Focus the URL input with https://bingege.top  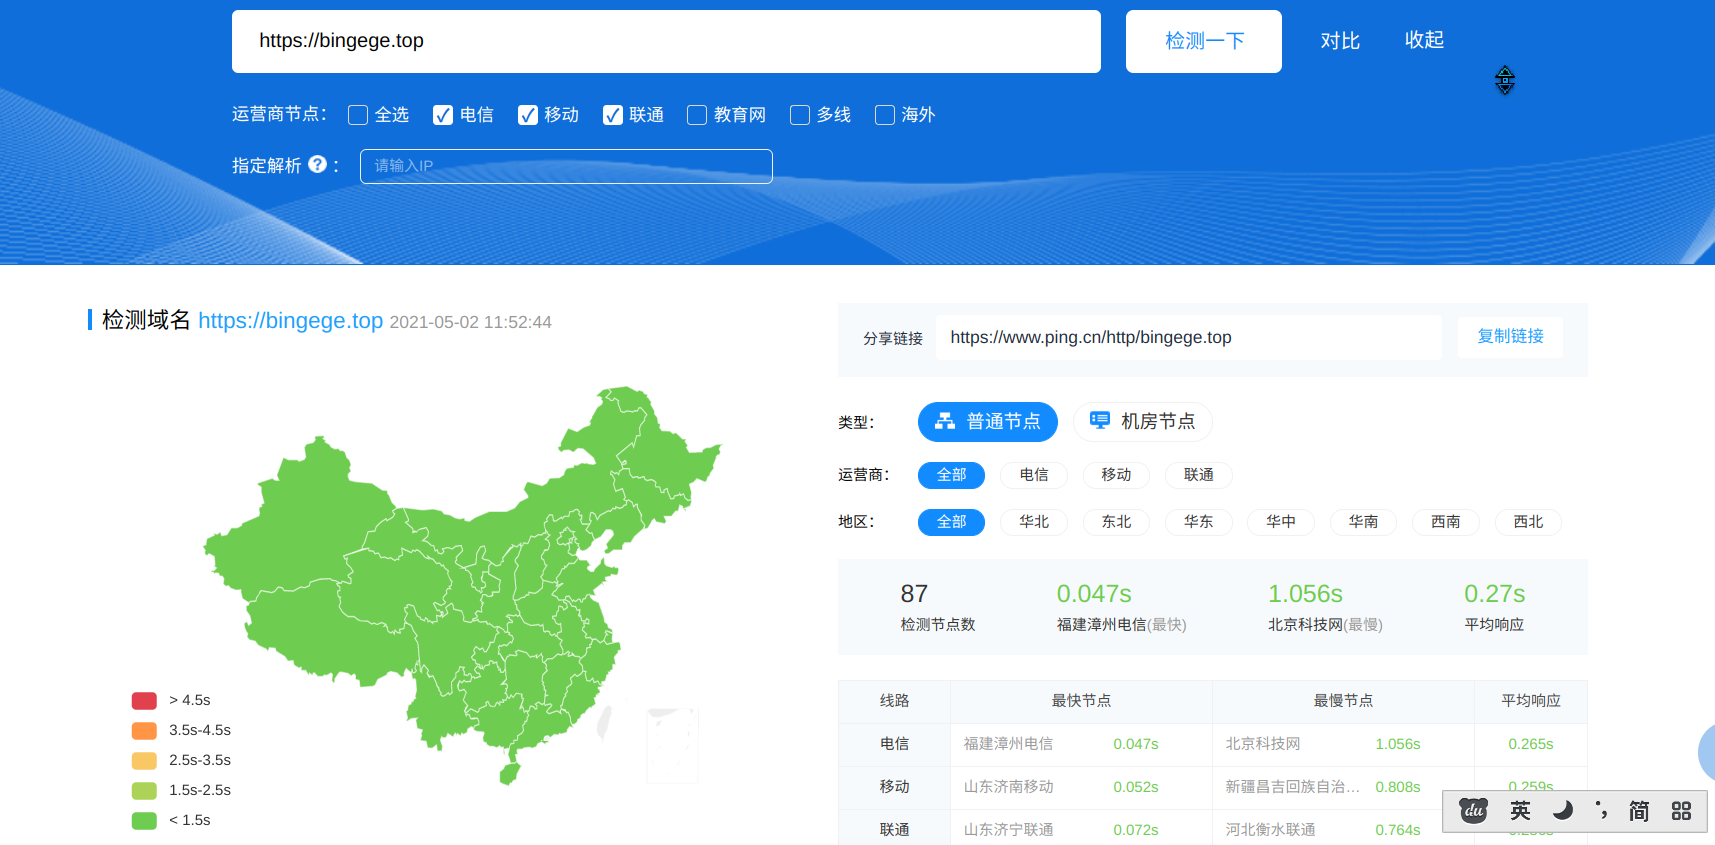point(666,41)
